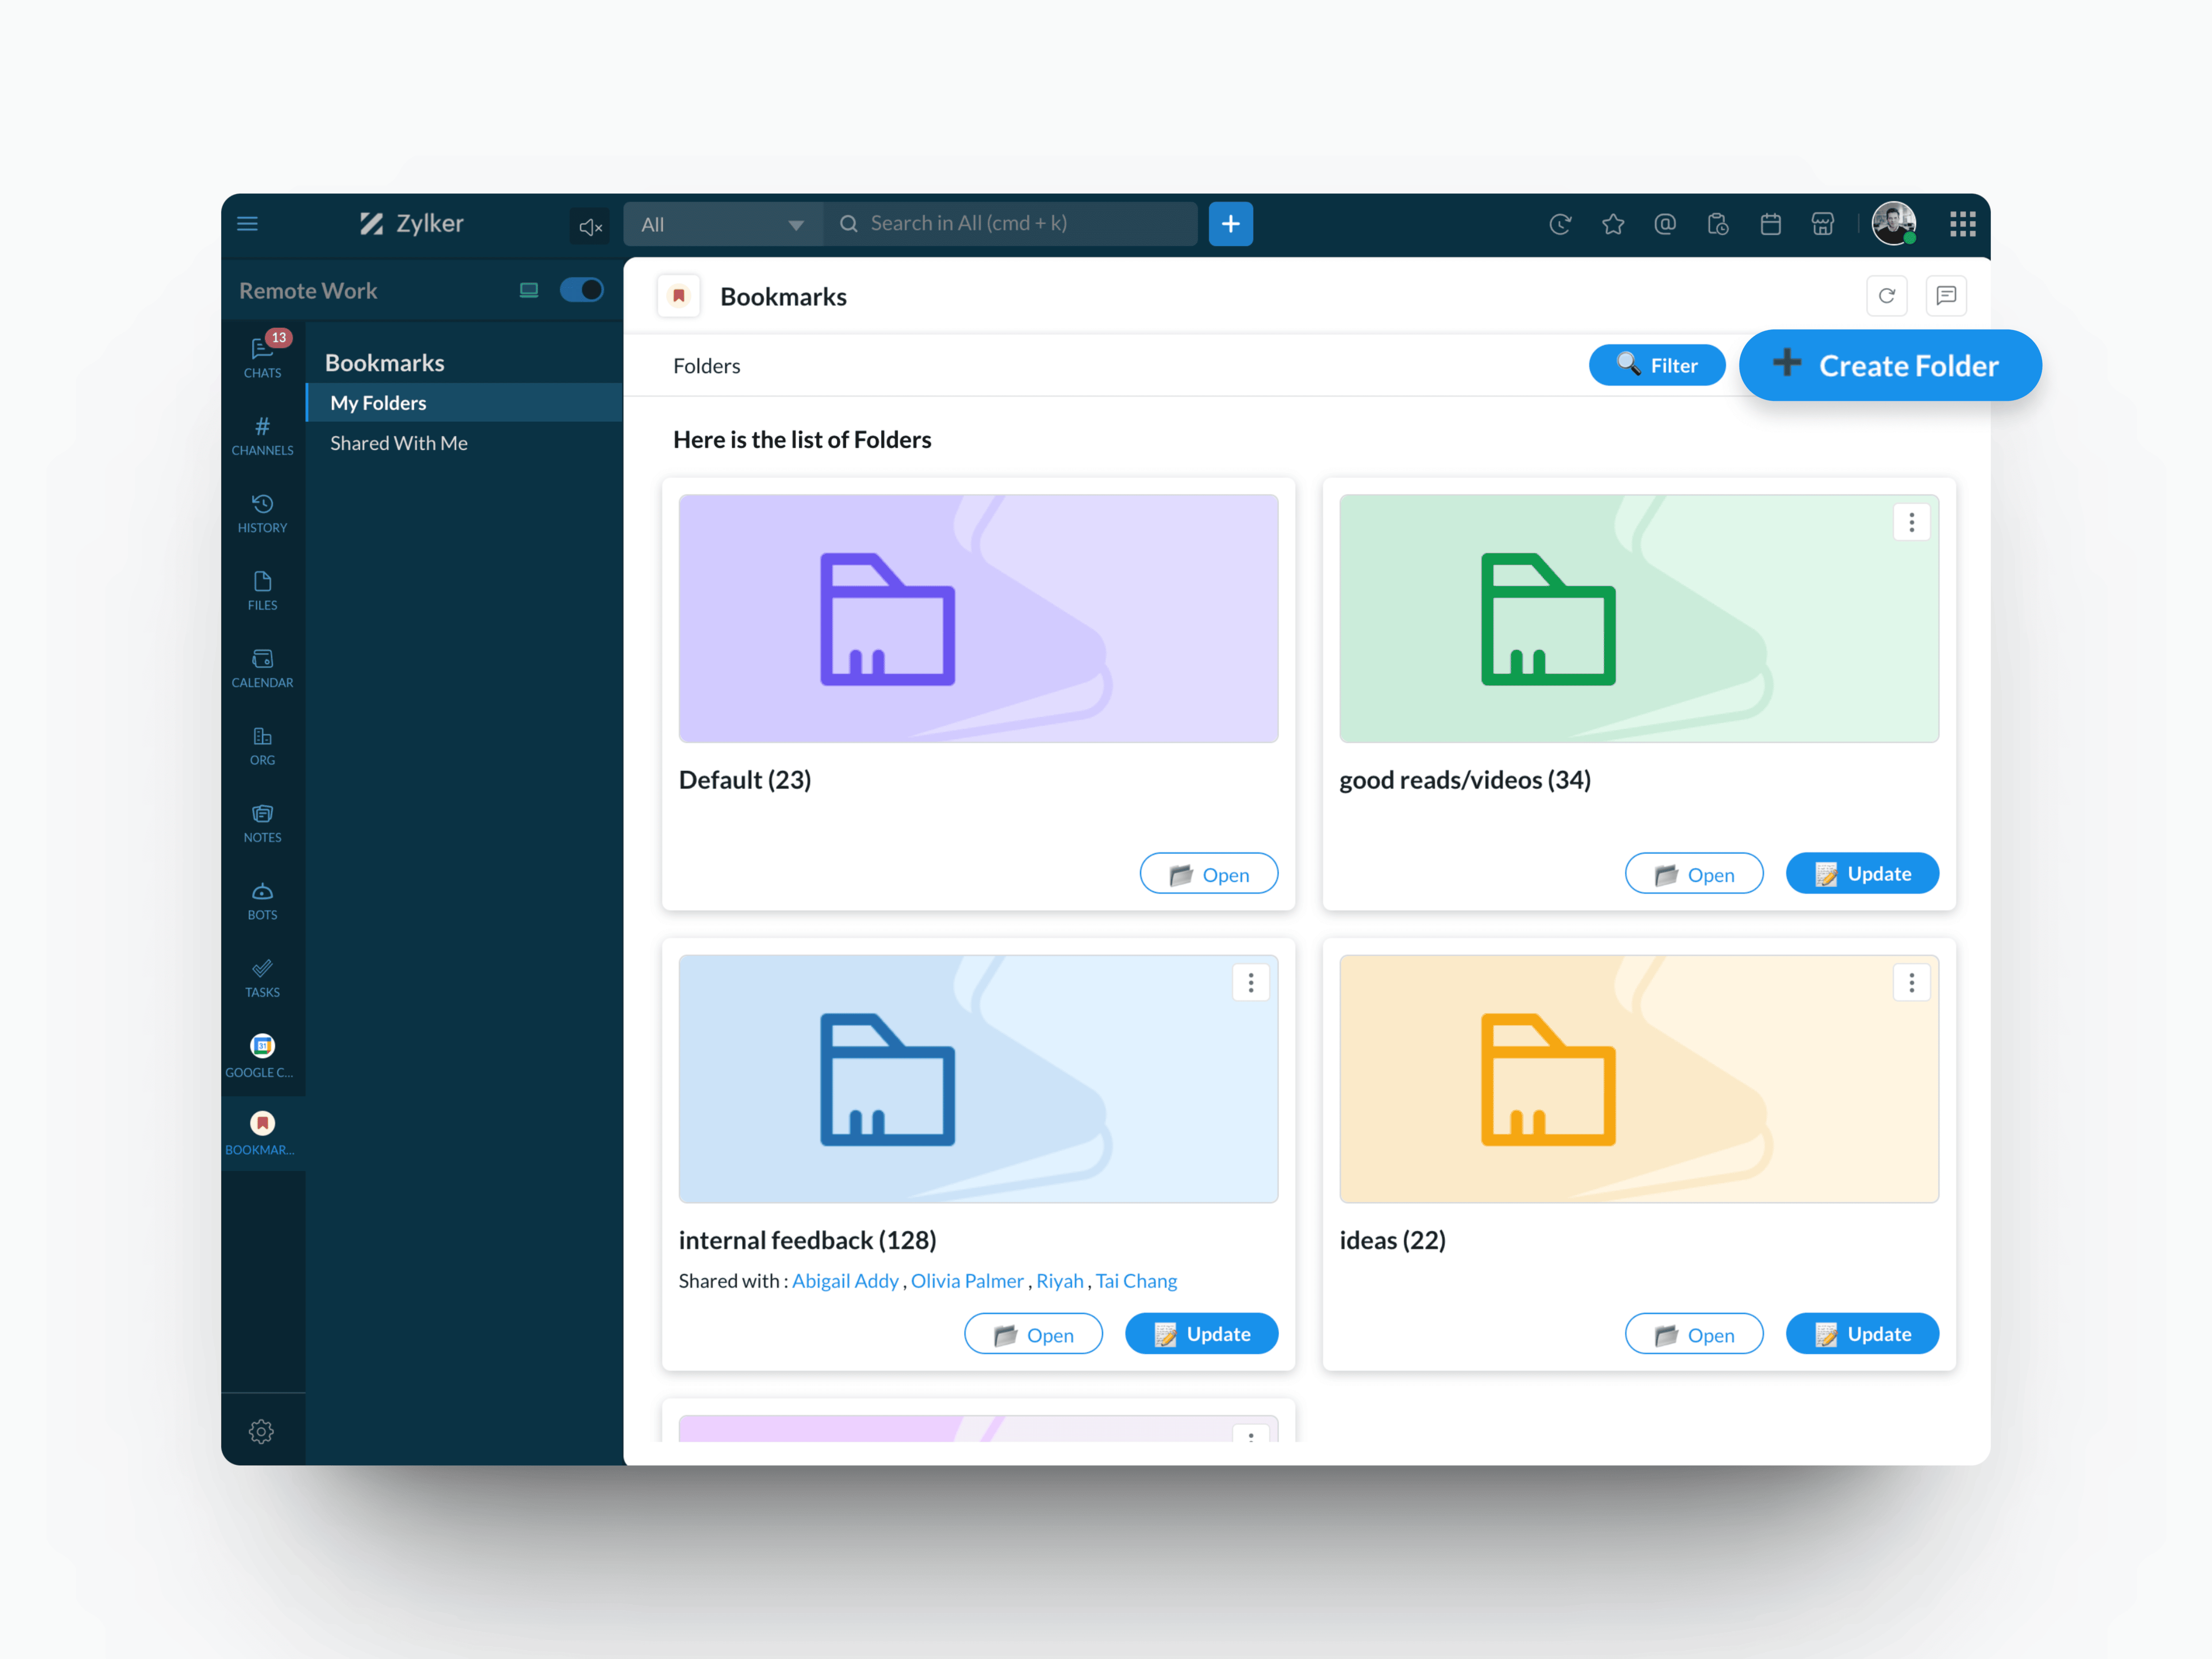The height and width of the screenshot is (1659, 2212).
Task: Click the refresh icon in Bookmarks header
Action: click(x=1887, y=296)
